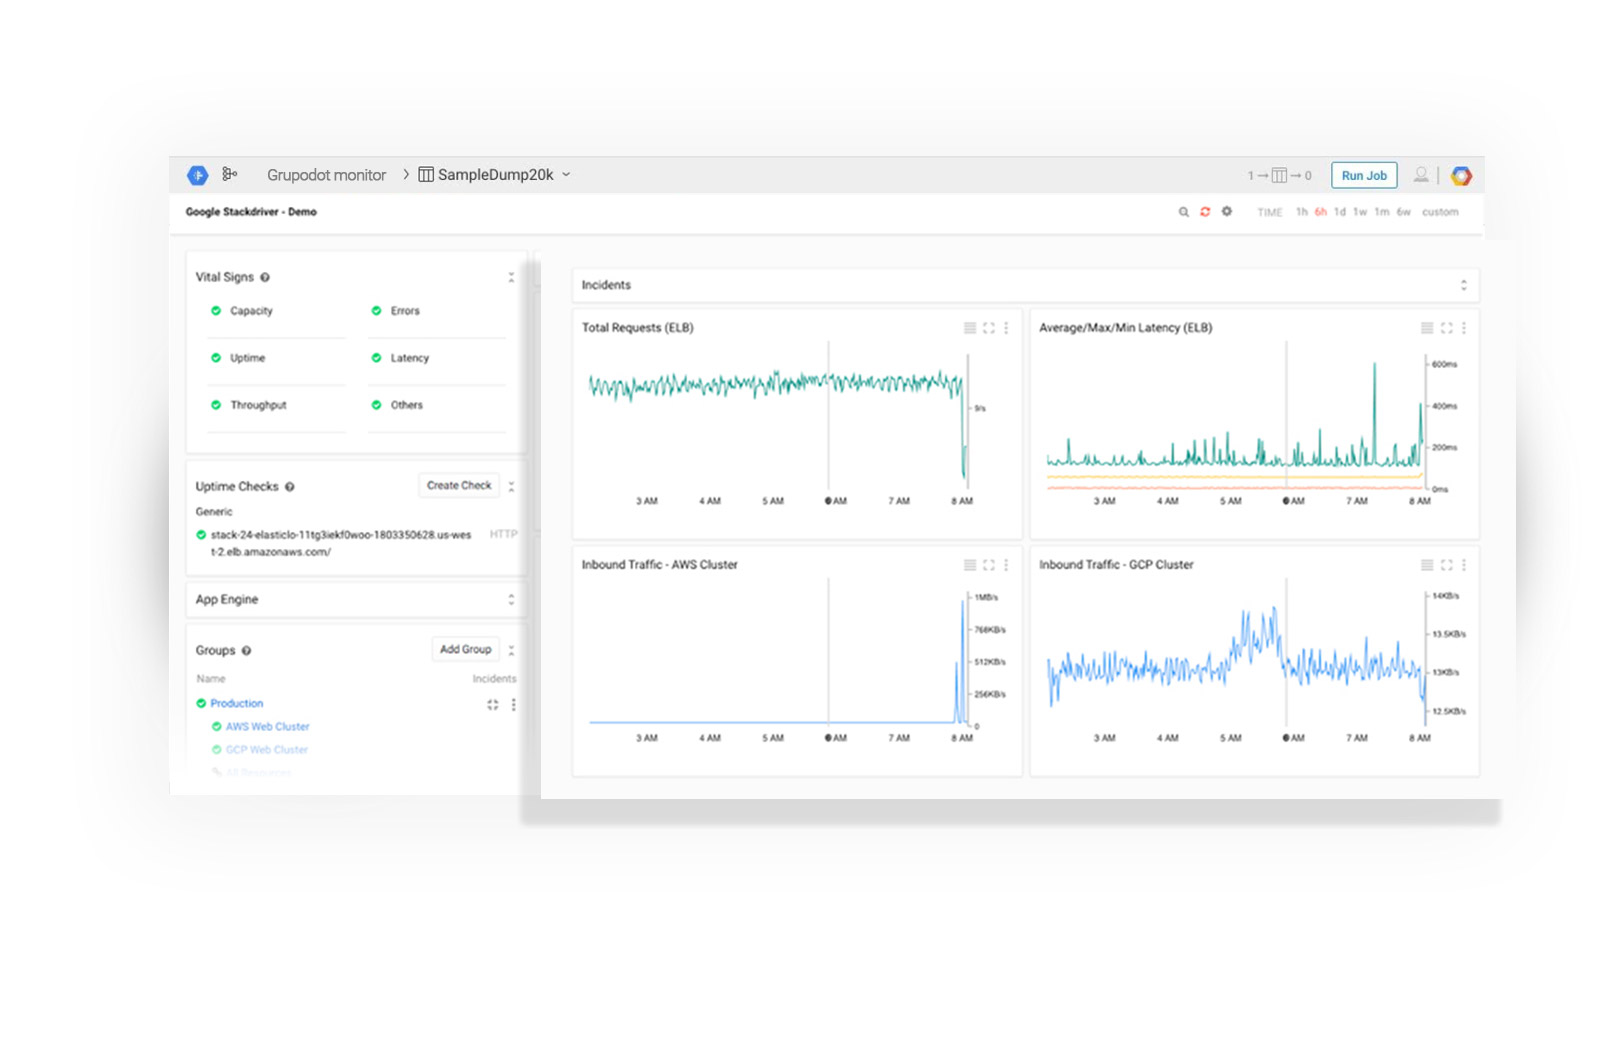This screenshot has height=1043, width=1601.
Task: Expand the App Engine panel
Action: pyautogui.click(x=511, y=599)
